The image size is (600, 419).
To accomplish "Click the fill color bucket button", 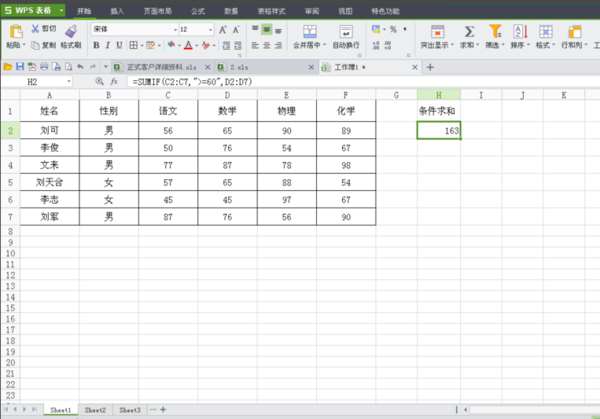I will pyautogui.click(x=171, y=45).
